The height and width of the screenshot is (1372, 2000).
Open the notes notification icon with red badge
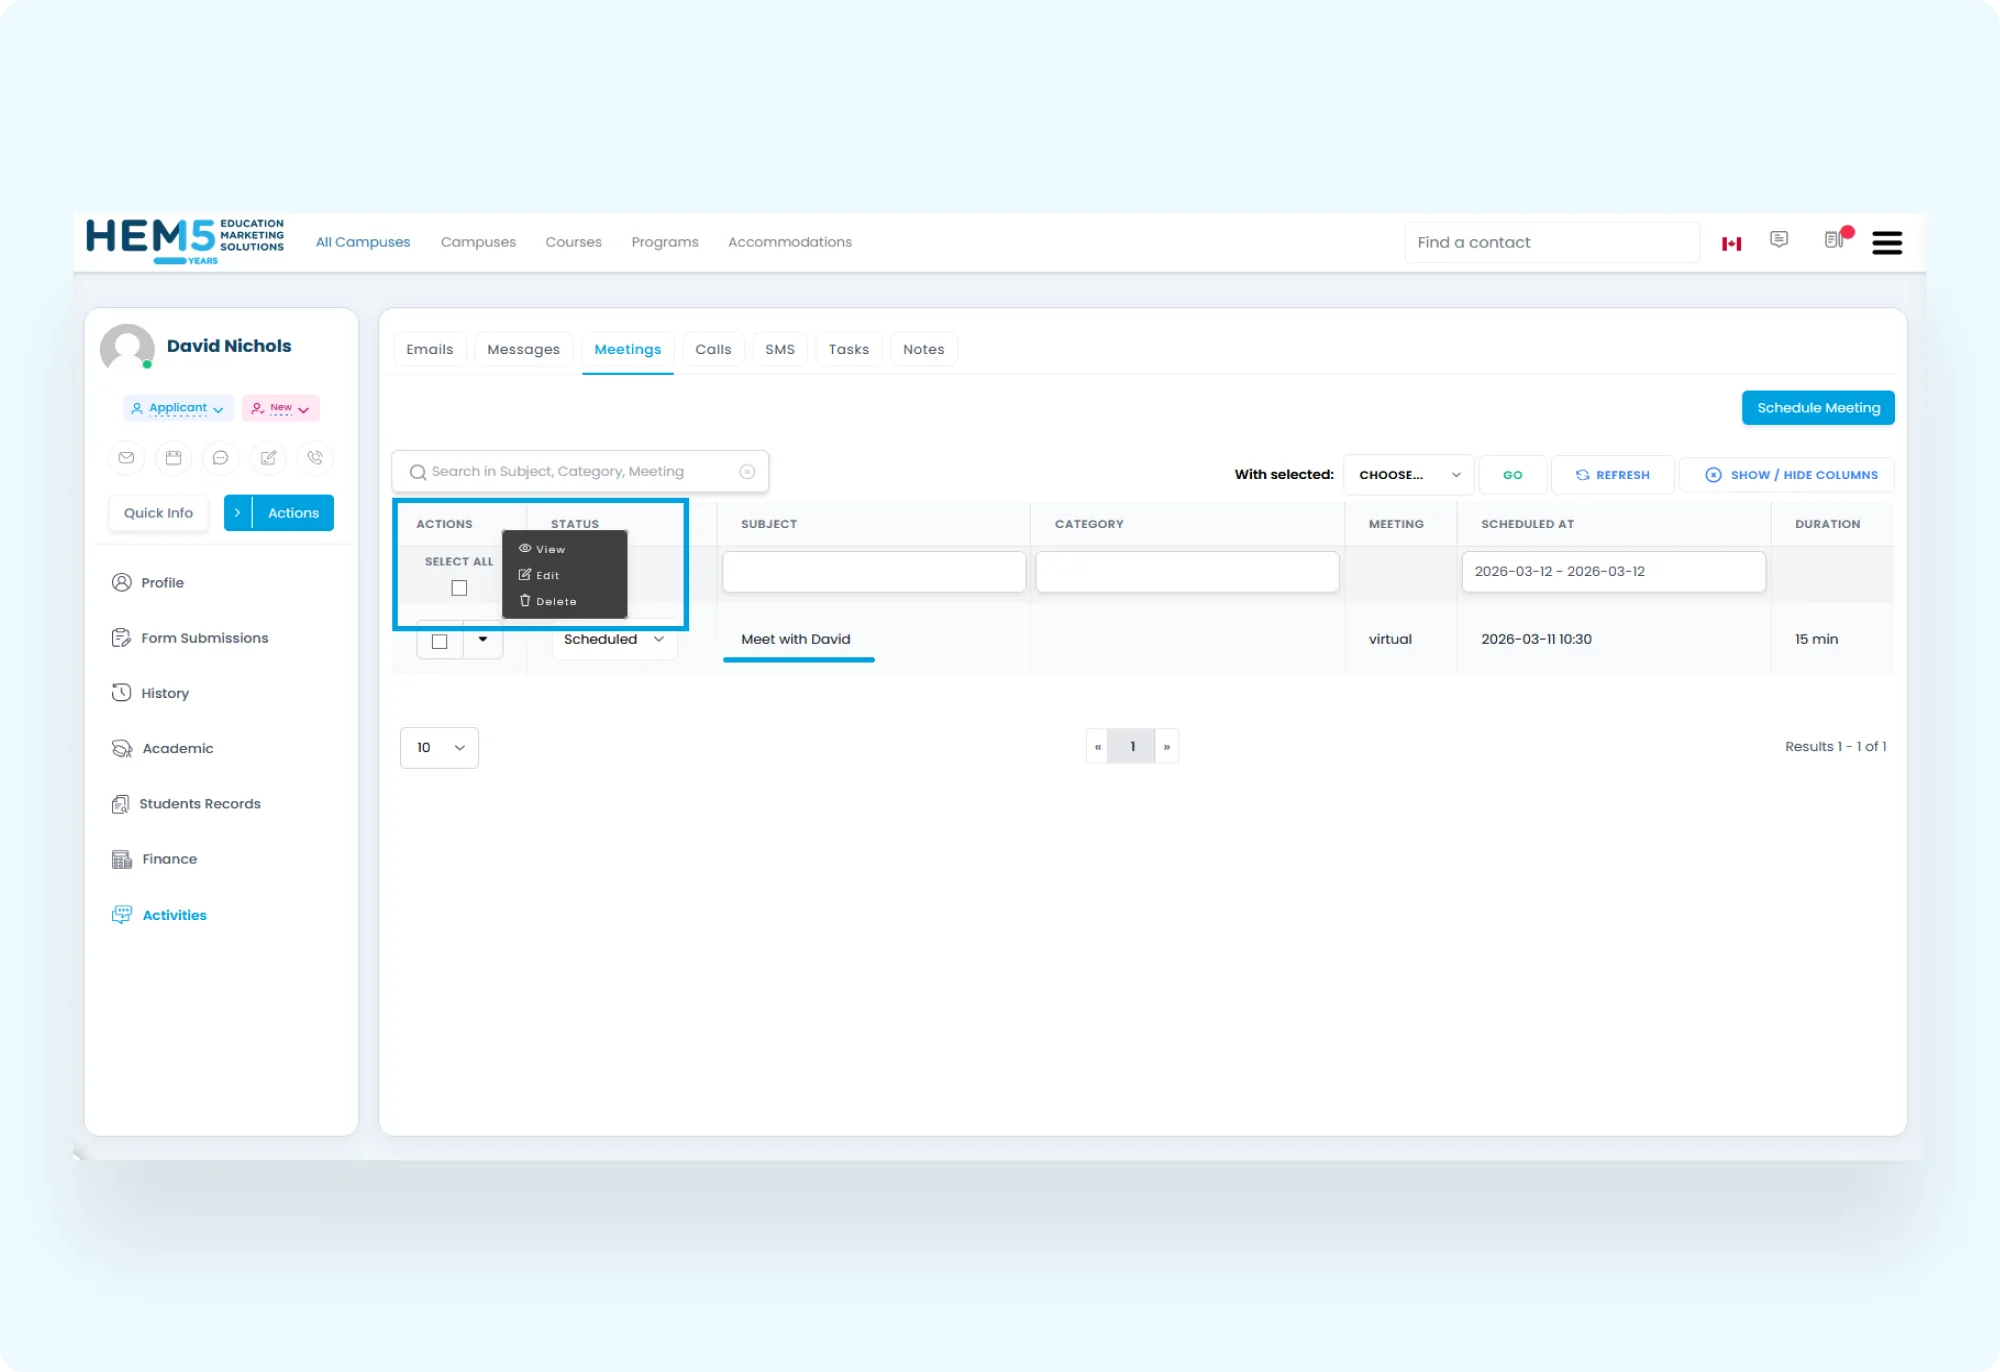pyautogui.click(x=1834, y=241)
